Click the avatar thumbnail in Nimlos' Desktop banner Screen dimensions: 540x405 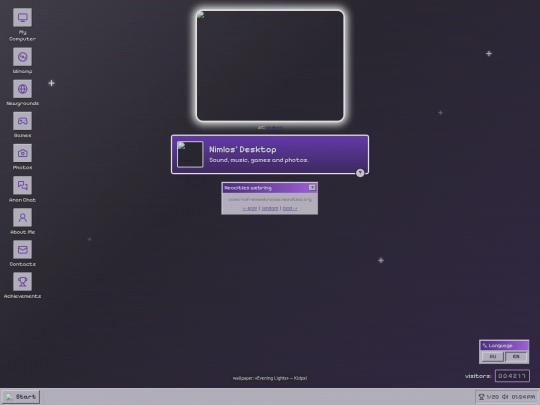pos(190,154)
